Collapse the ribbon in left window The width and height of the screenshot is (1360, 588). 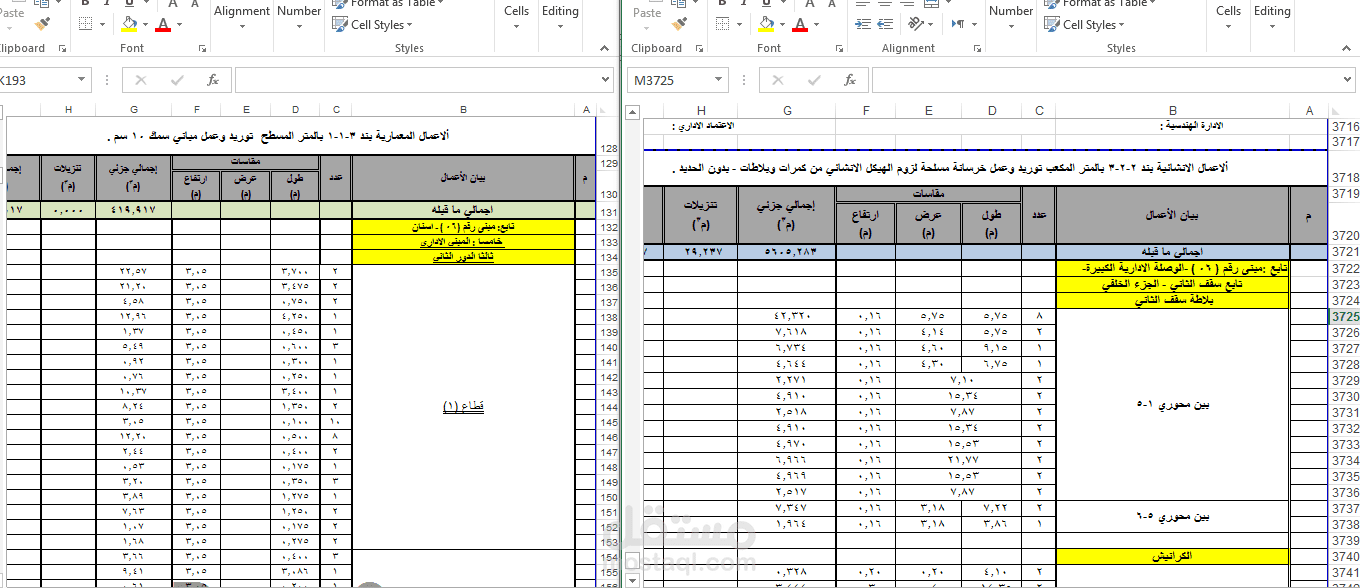[605, 48]
